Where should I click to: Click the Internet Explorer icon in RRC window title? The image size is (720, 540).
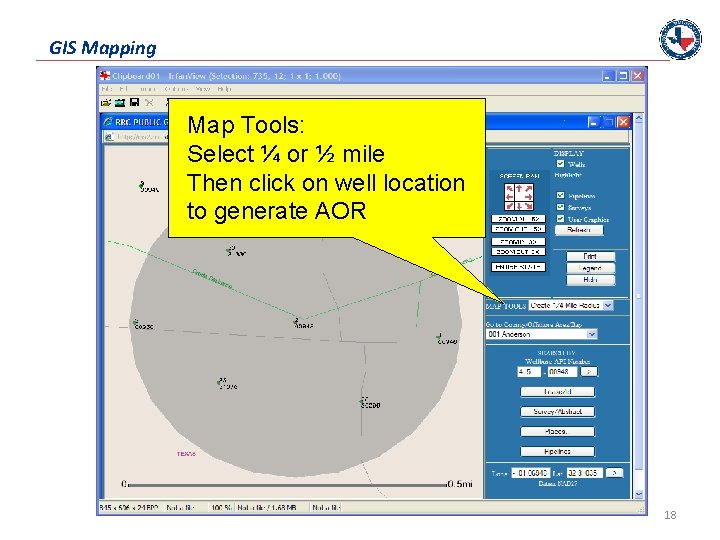tap(108, 122)
